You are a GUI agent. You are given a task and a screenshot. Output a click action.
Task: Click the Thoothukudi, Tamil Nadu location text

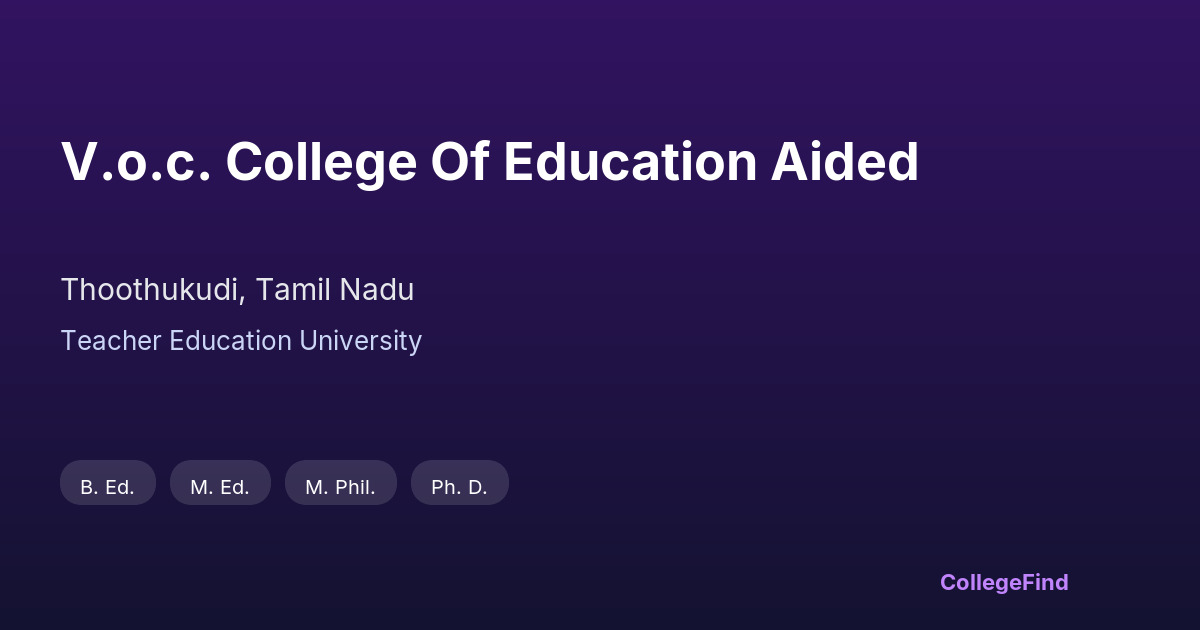pyautogui.click(x=237, y=290)
